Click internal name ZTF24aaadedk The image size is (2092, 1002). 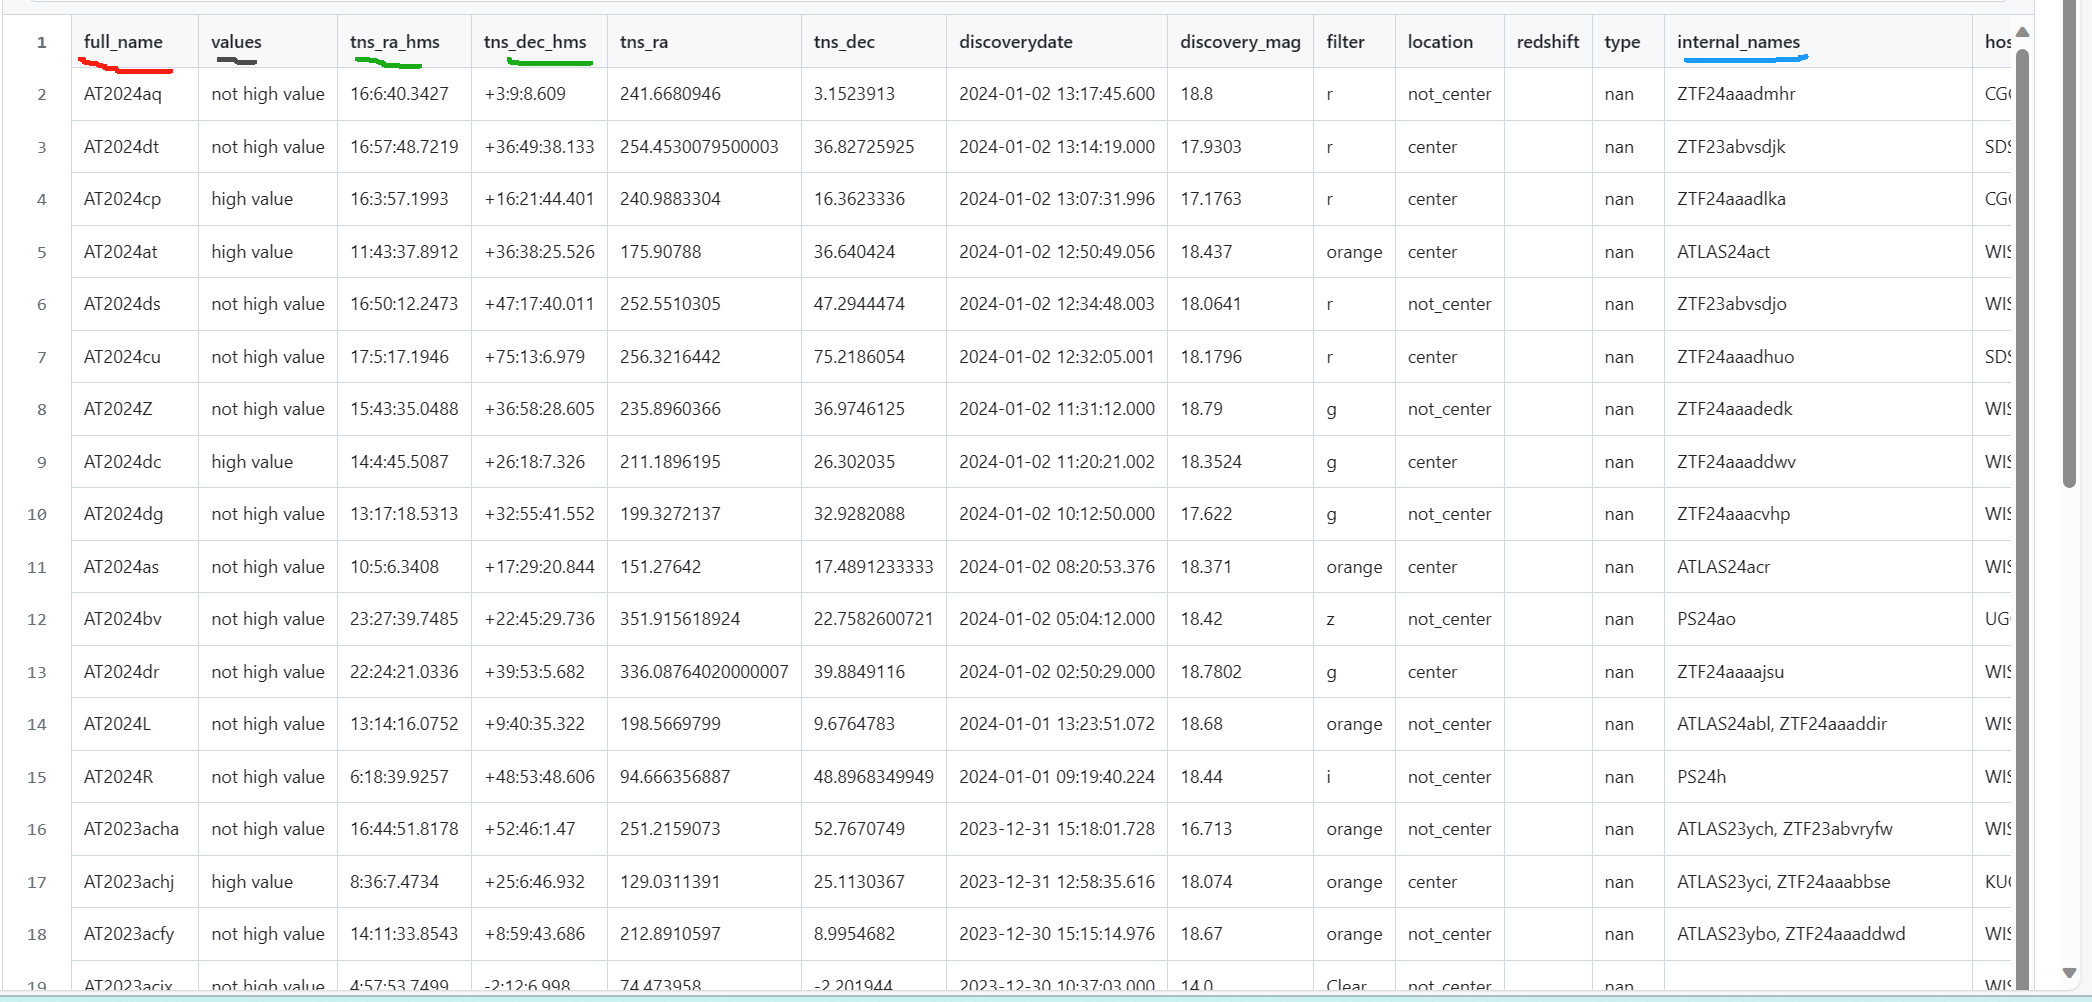pos(1734,409)
